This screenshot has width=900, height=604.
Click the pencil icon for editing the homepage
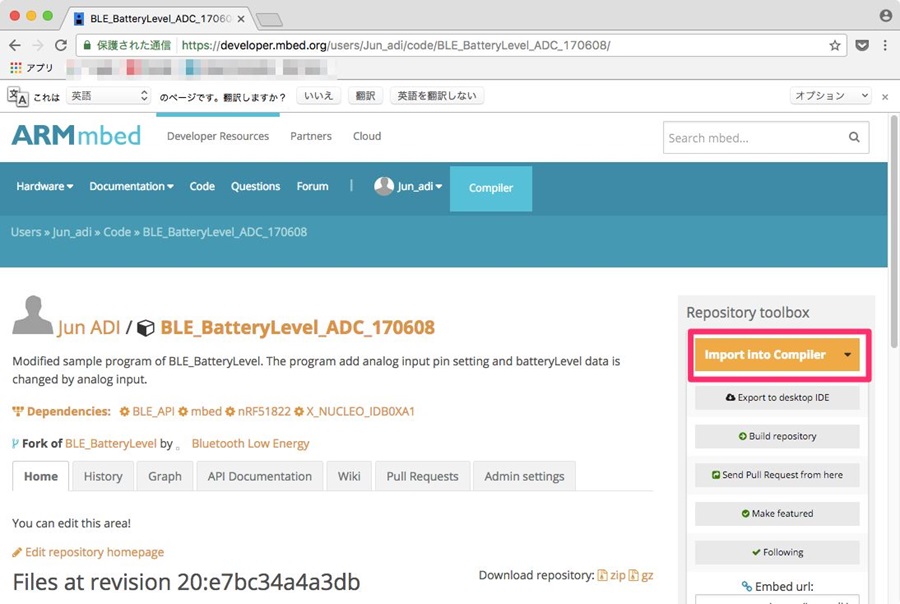point(16,551)
